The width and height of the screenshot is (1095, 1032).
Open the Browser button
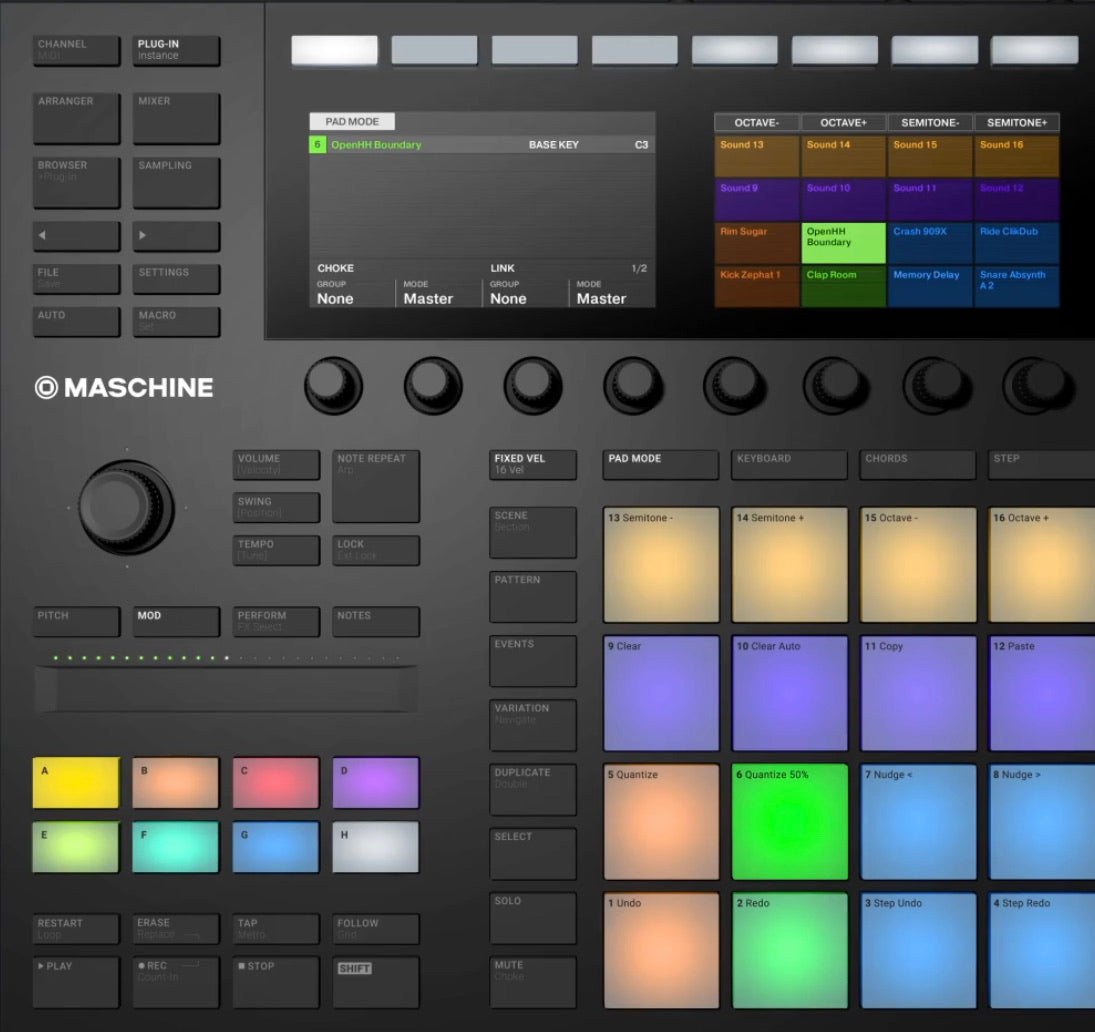[76, 181]
